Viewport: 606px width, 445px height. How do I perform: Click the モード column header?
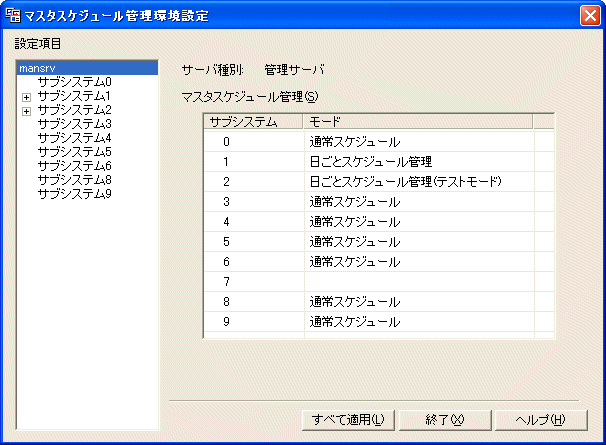pyautogui.click(x=417, y=122)
